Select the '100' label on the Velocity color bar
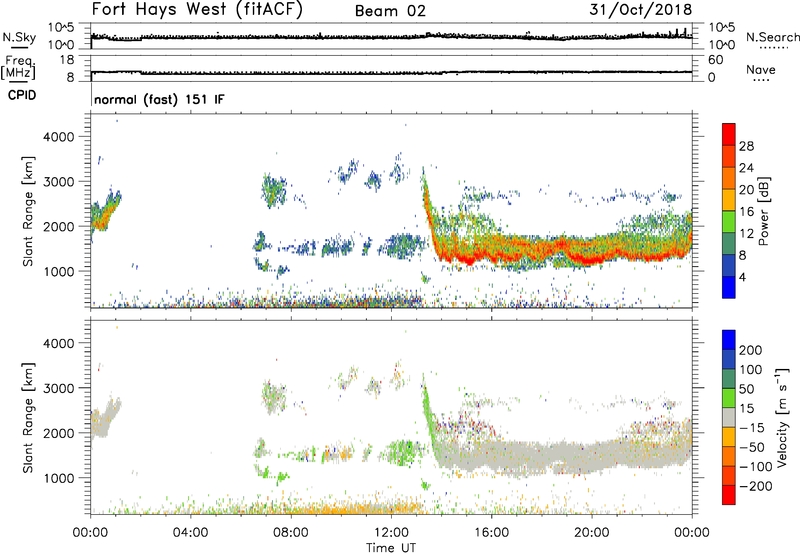This screenshot has width=800, height=554. 751,369
